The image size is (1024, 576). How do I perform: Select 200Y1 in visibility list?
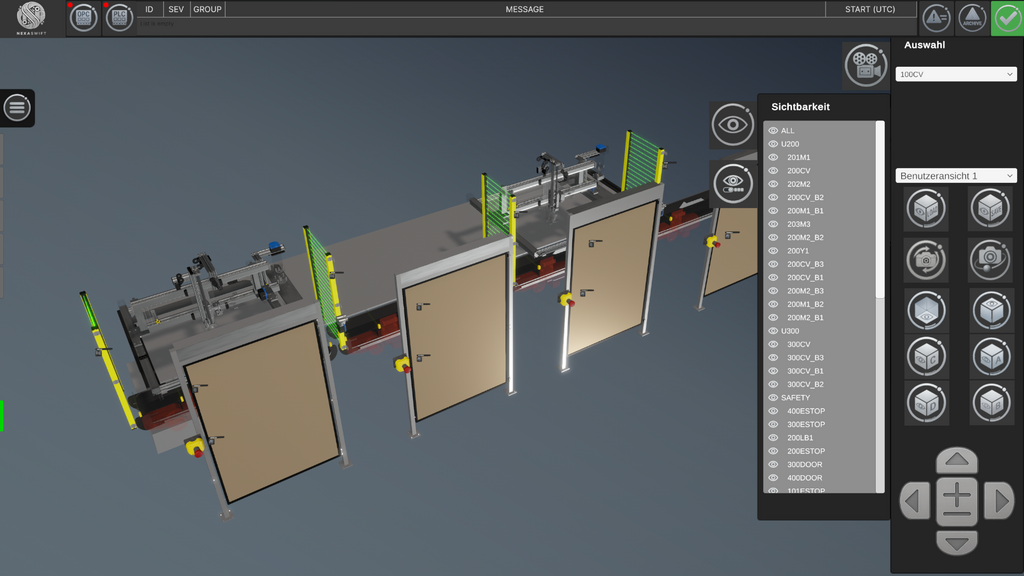click(x=798, y=251)
